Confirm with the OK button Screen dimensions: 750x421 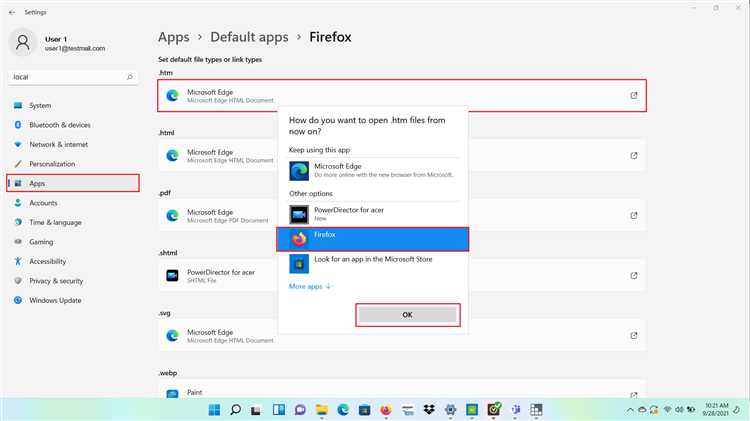tap(408, 315)
